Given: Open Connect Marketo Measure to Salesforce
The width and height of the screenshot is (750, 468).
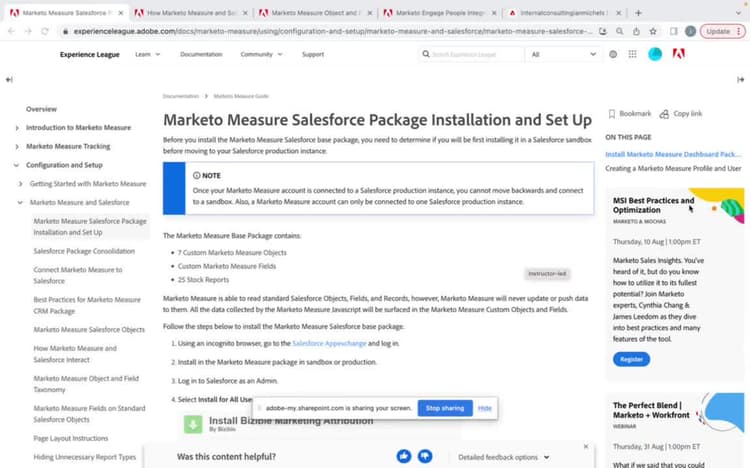Looking at the screenshot, I should tap(78, 275).
